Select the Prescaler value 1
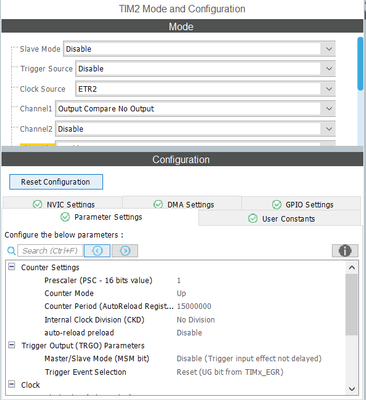Viewport: 366px width, 400px height. tap(179, 280)
